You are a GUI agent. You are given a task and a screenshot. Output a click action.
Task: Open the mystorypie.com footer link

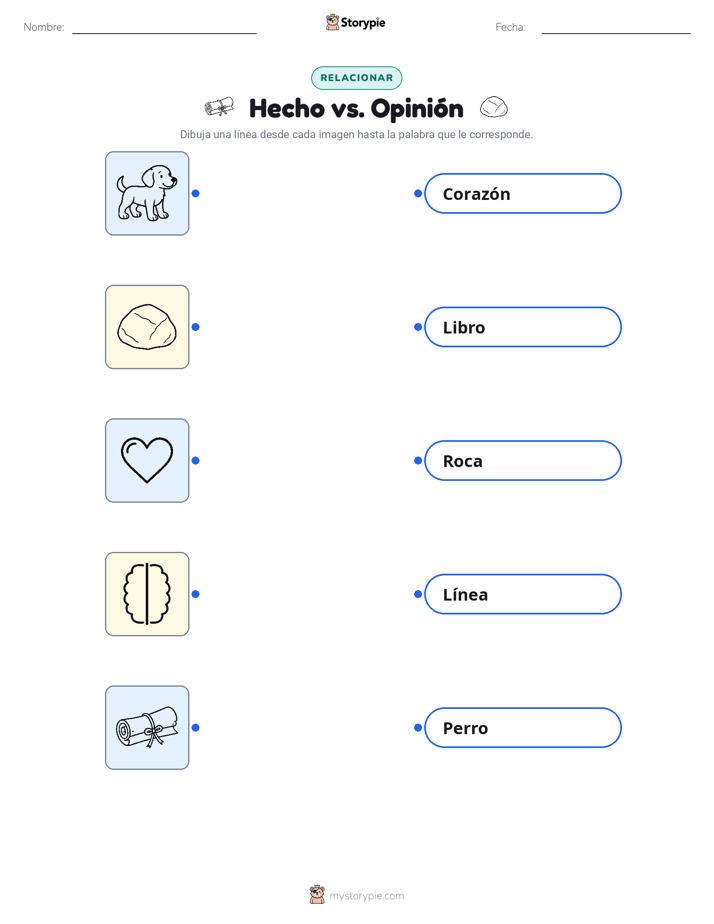(x=366, y=896)
